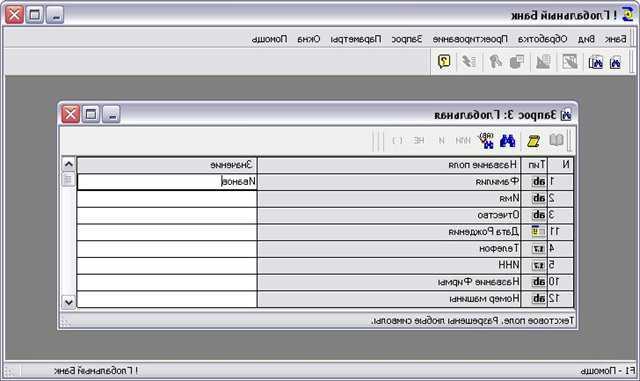Select the Фамилия field name cell

(389, 182)
